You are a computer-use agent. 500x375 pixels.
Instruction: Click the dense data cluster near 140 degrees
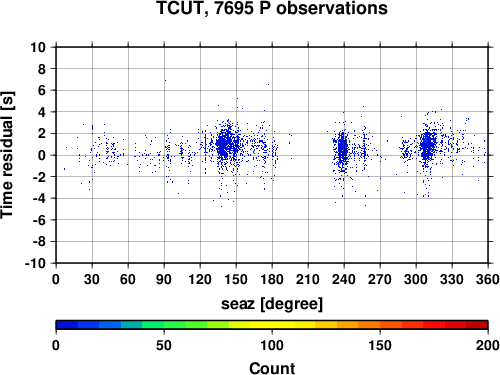pos(225,144)
